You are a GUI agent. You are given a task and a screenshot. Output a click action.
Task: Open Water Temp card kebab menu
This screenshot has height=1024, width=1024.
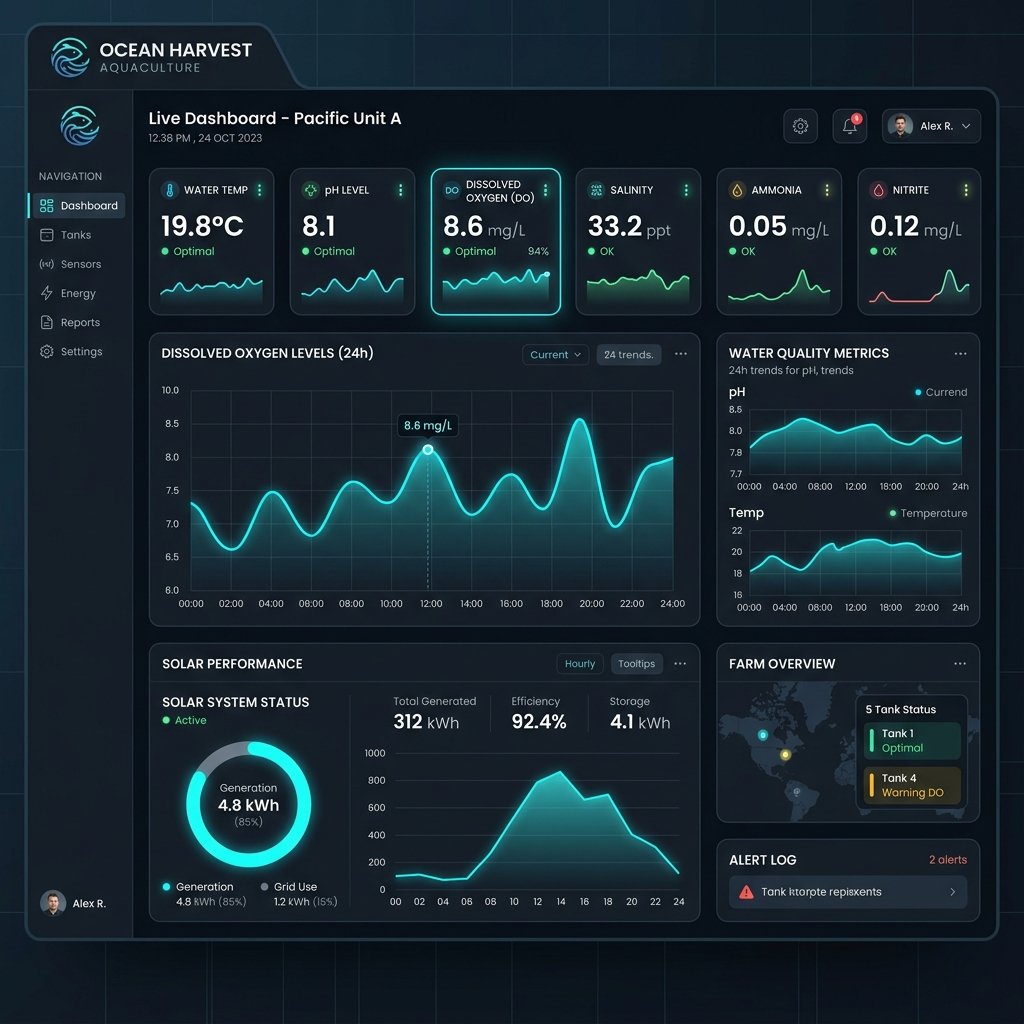point(260,190)
